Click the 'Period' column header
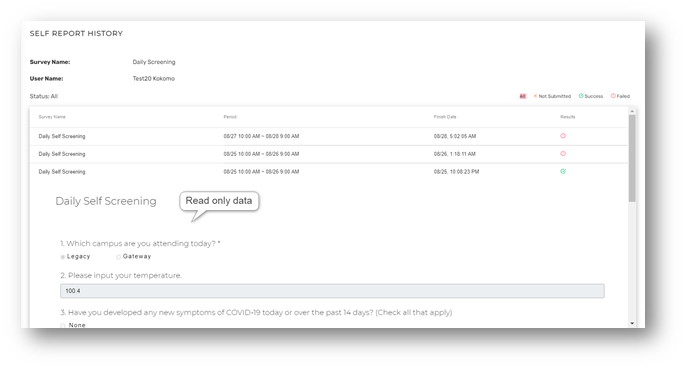Image resolution: width=687 pixels, height=370 pixels. (230, 117)
